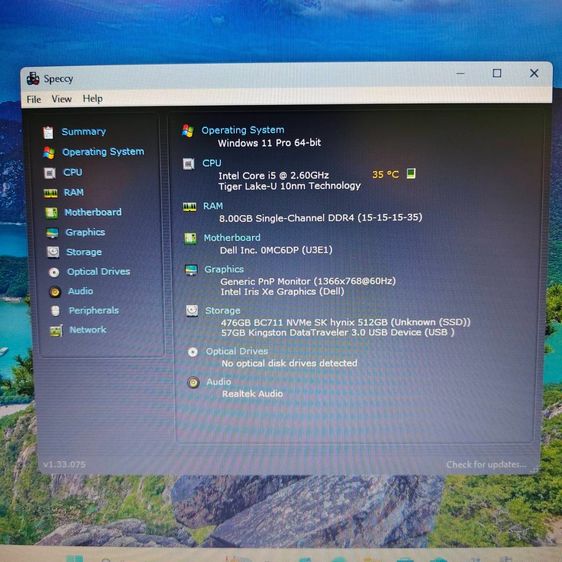Select RAM in the sidebar list
The width and height of the screenshot is (562, 562).
pyautogui.click(x=74, y=192)
